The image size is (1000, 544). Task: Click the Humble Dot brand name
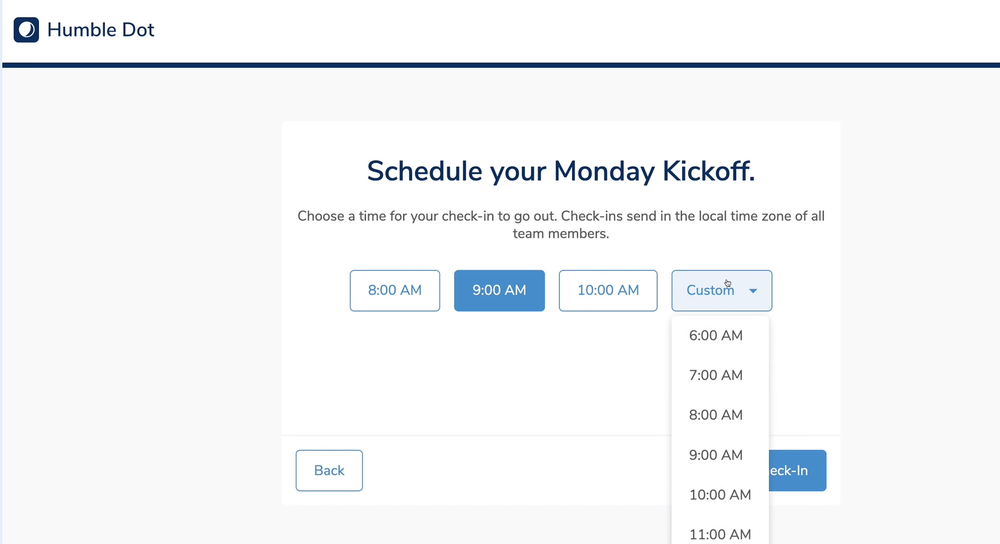[101, 30]
